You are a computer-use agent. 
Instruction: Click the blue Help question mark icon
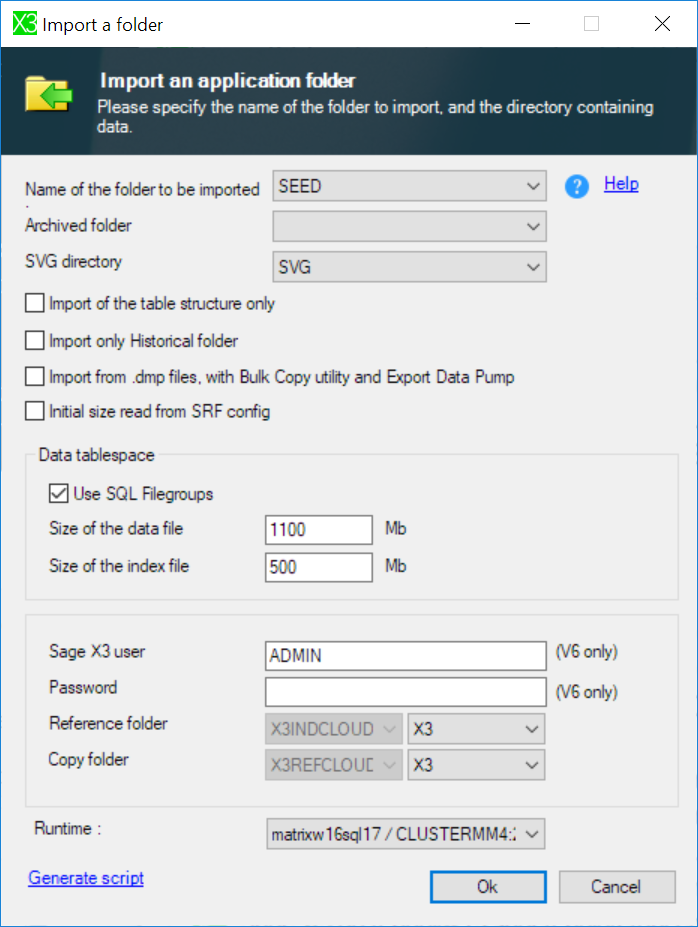click(x=576, y=187)
